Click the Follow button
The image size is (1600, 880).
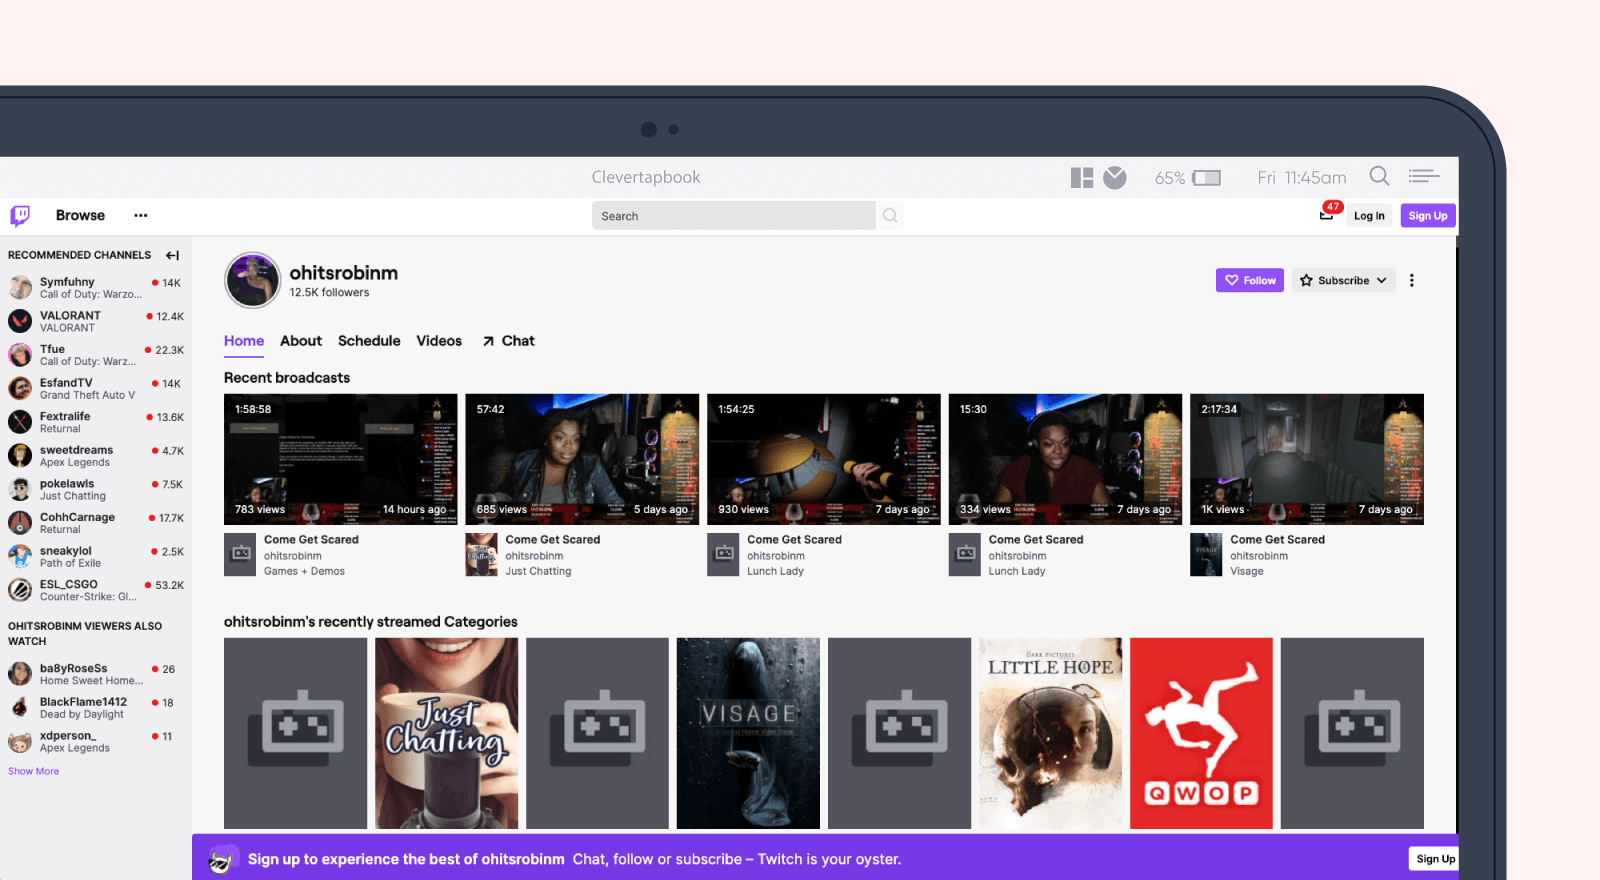1250,281
